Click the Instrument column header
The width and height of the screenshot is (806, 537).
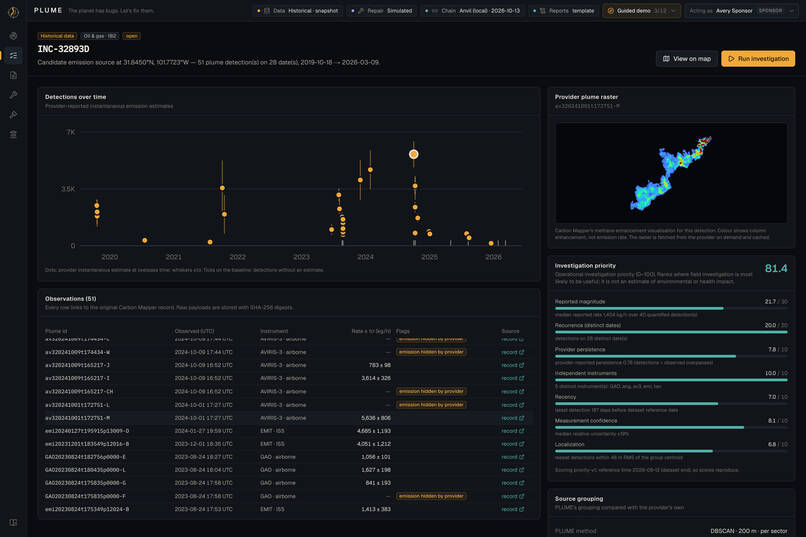274,331
